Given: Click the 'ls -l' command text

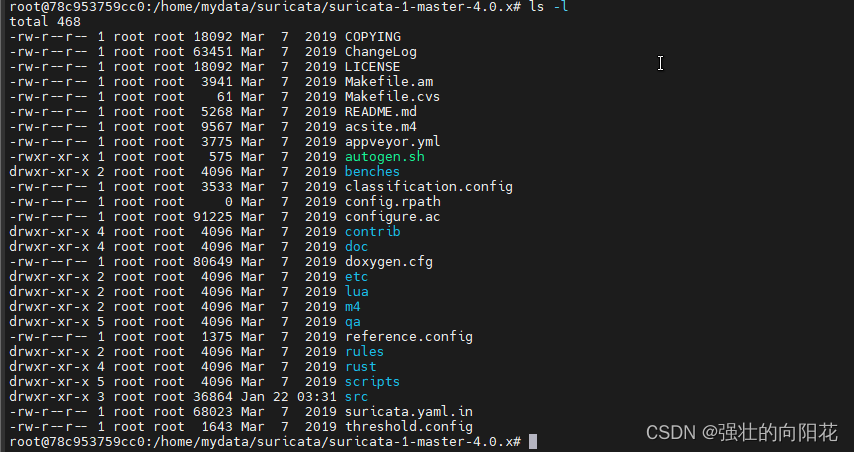Looking at the screenshot, I should pyautogui.click(x=549, y=7).
